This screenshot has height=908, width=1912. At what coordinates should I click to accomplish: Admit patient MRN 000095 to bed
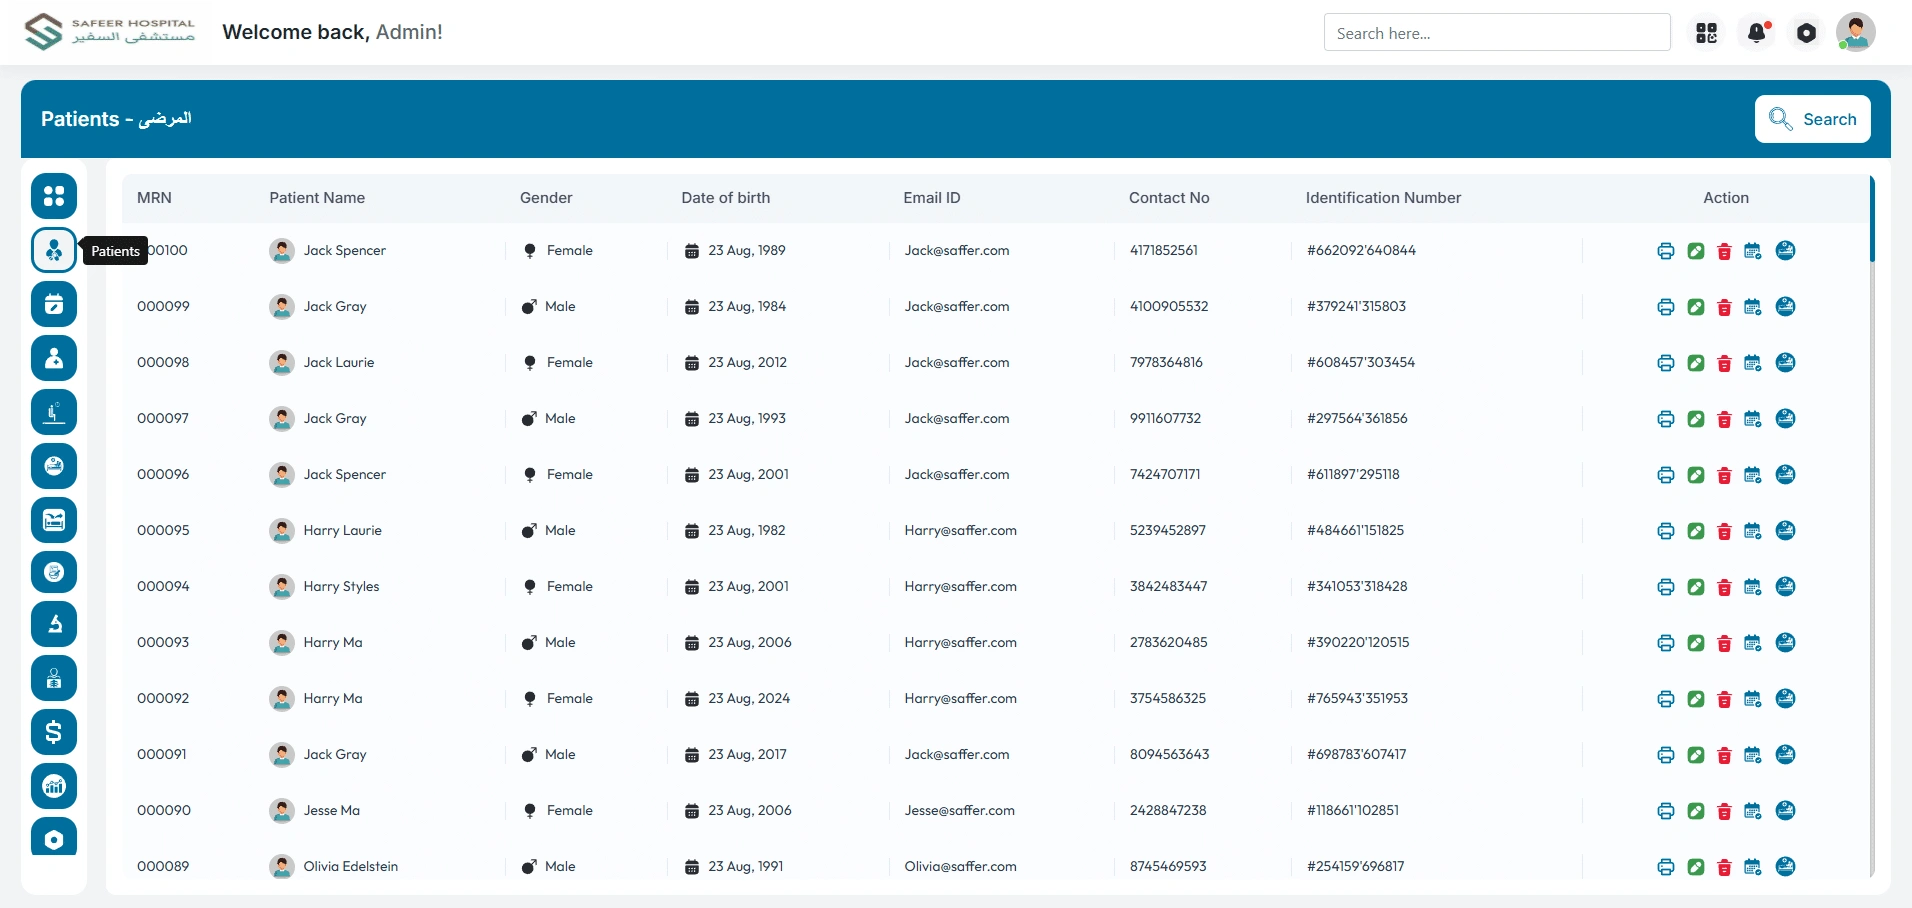tap(1785, 530)
